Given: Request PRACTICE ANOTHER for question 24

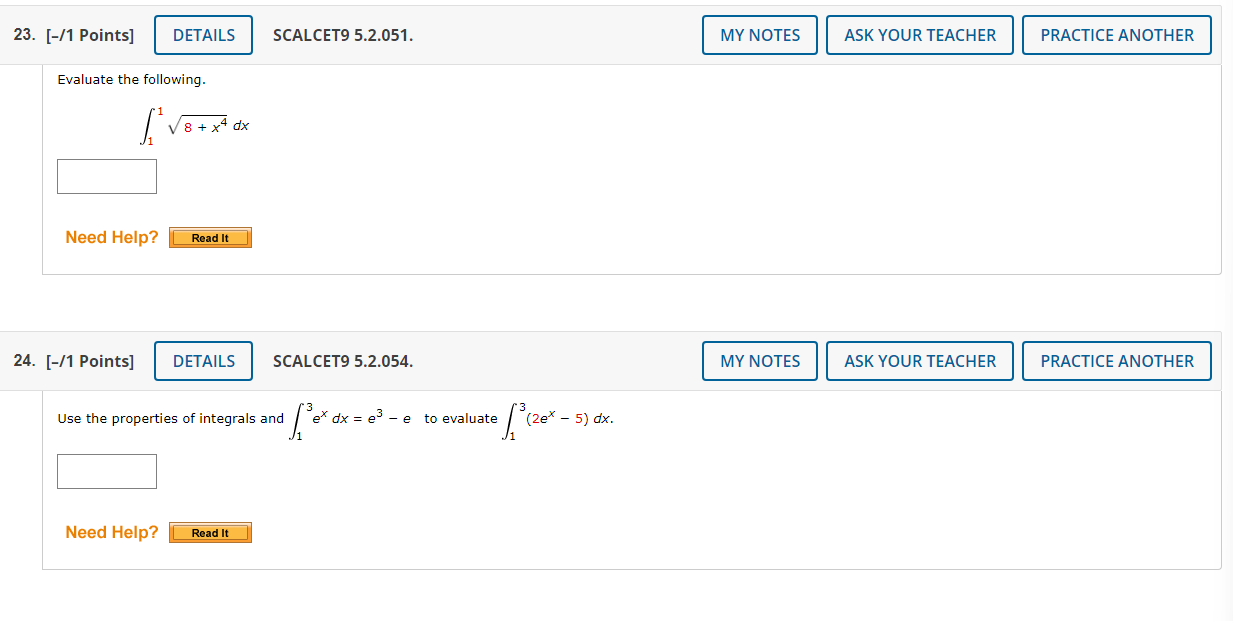Looking at the screenshot, I should click(1116, 360).
